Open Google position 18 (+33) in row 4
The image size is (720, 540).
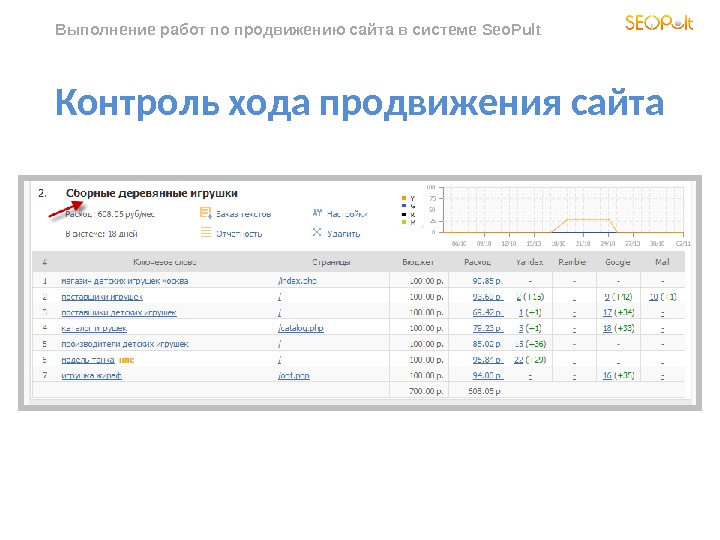pos(619,328)
